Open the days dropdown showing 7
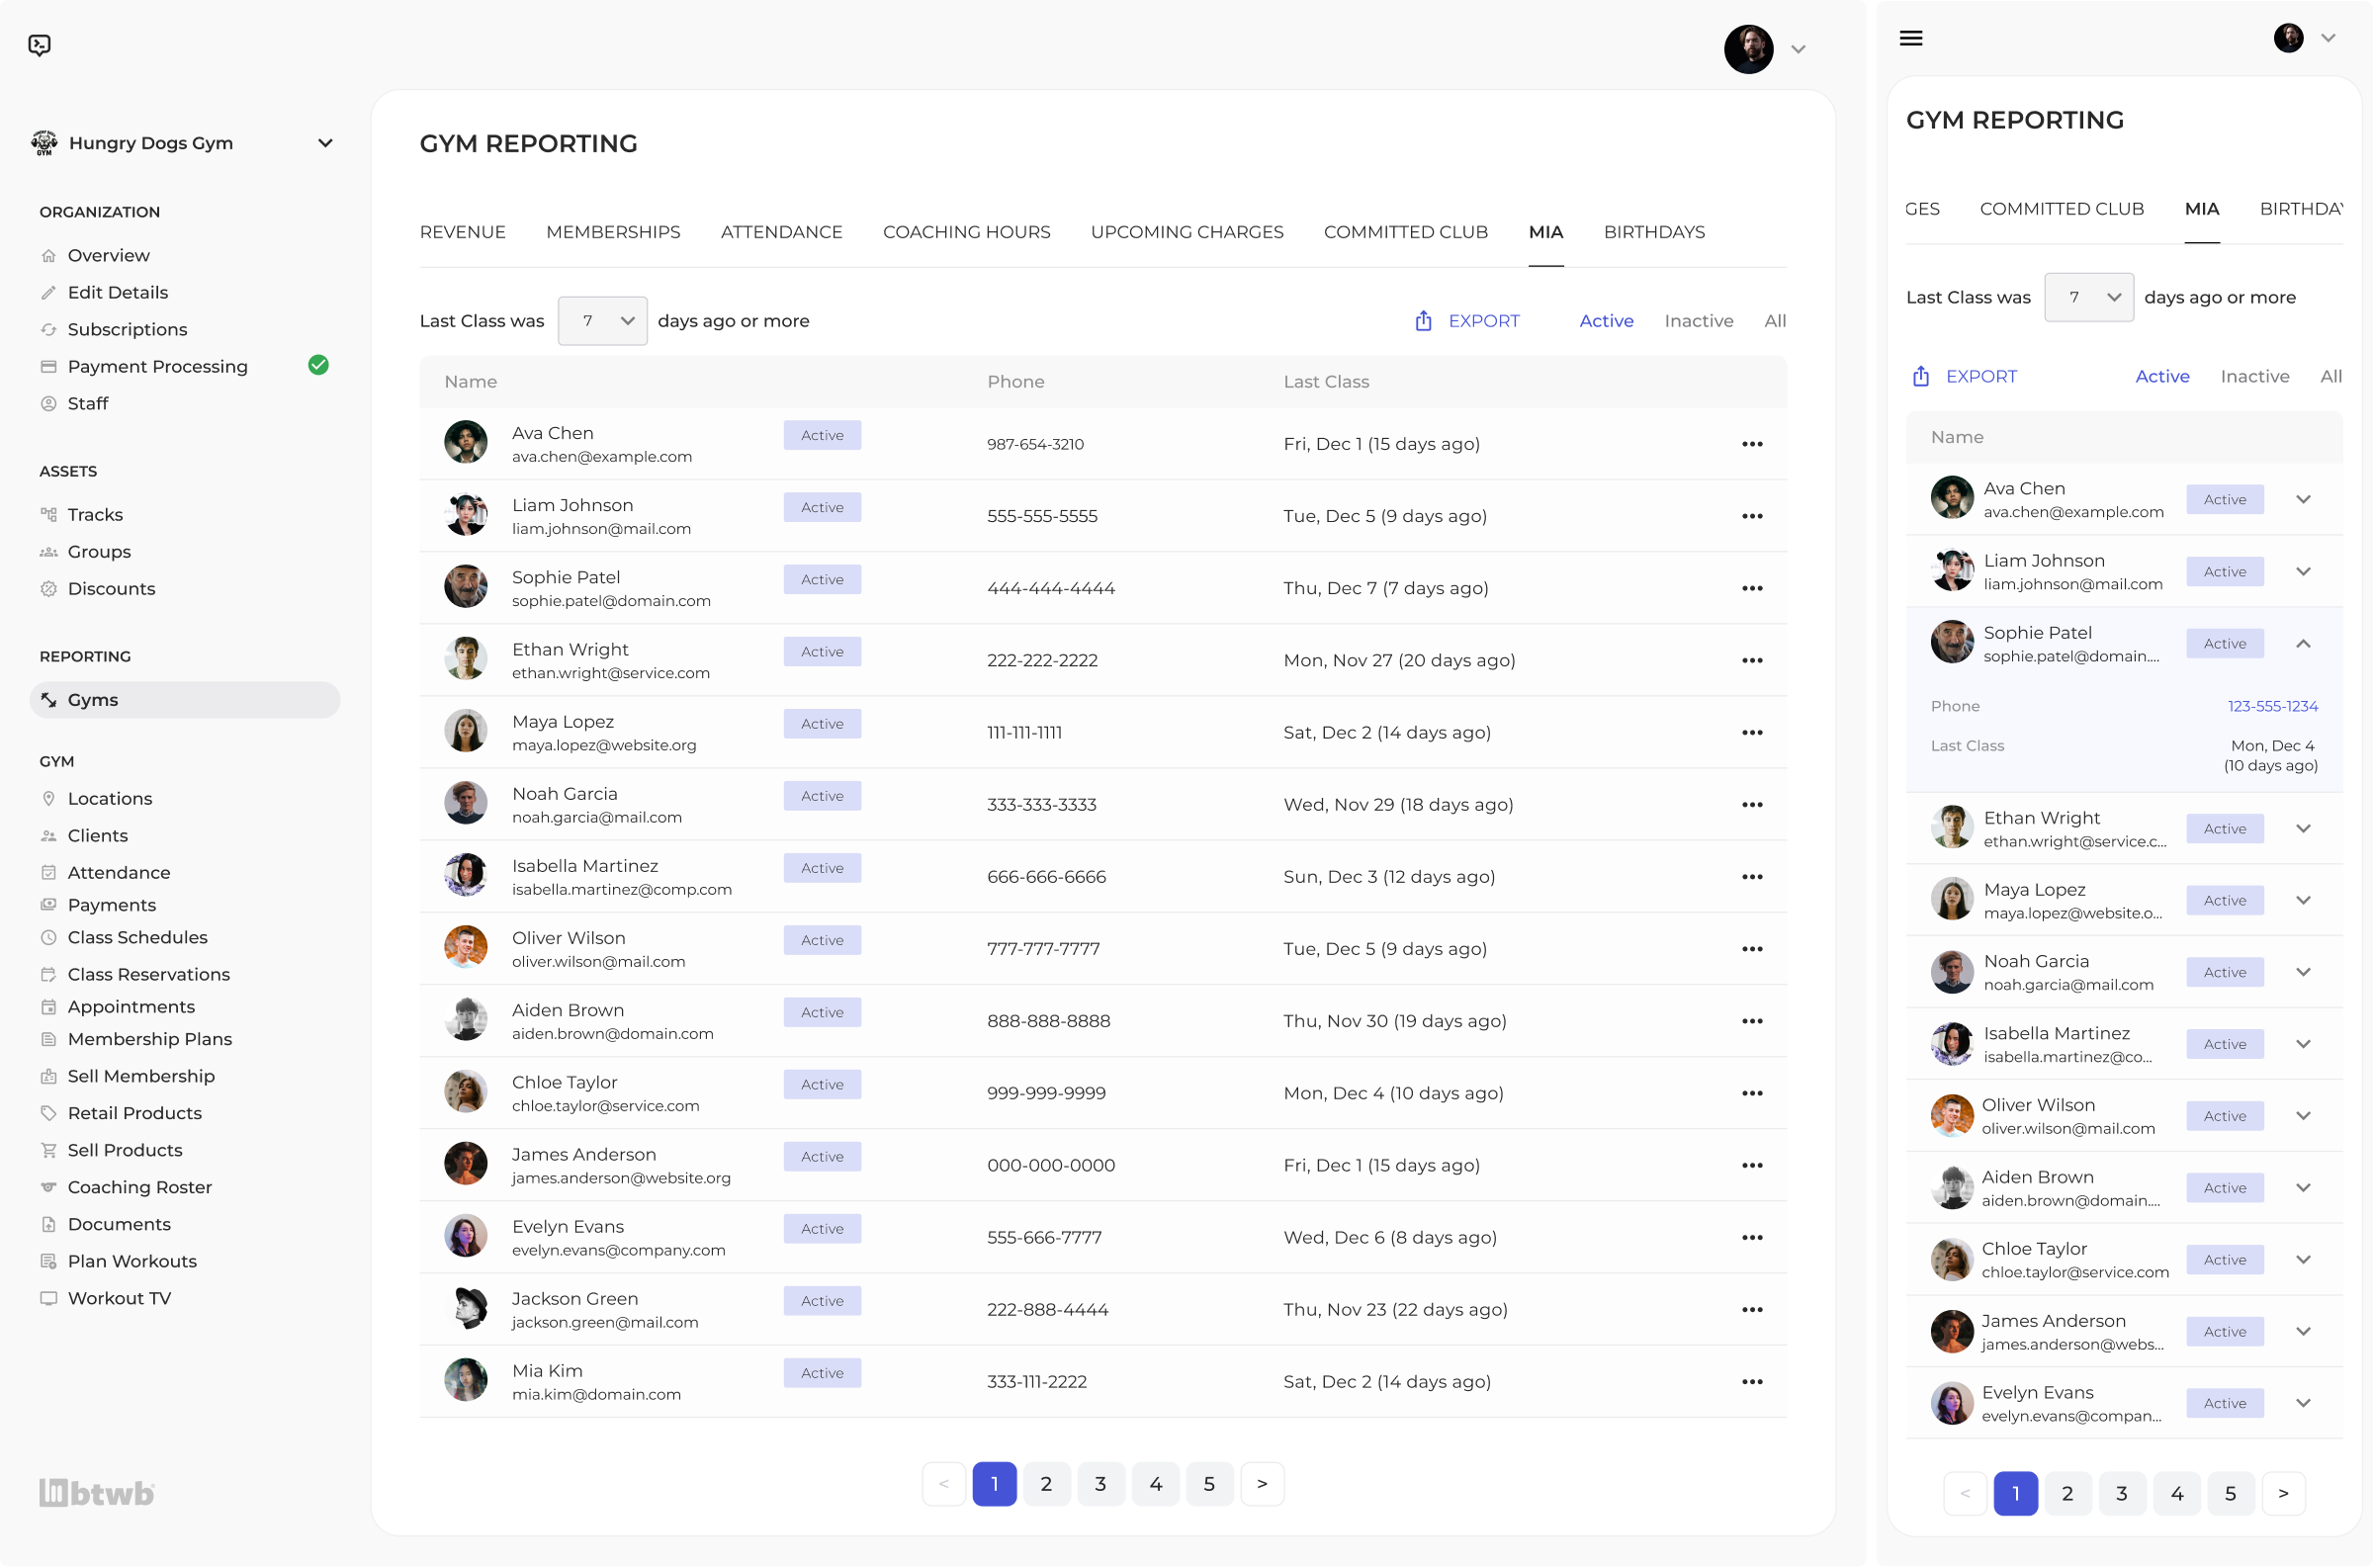Viewport: 2373px width, 1568px height. pos(601,320)
